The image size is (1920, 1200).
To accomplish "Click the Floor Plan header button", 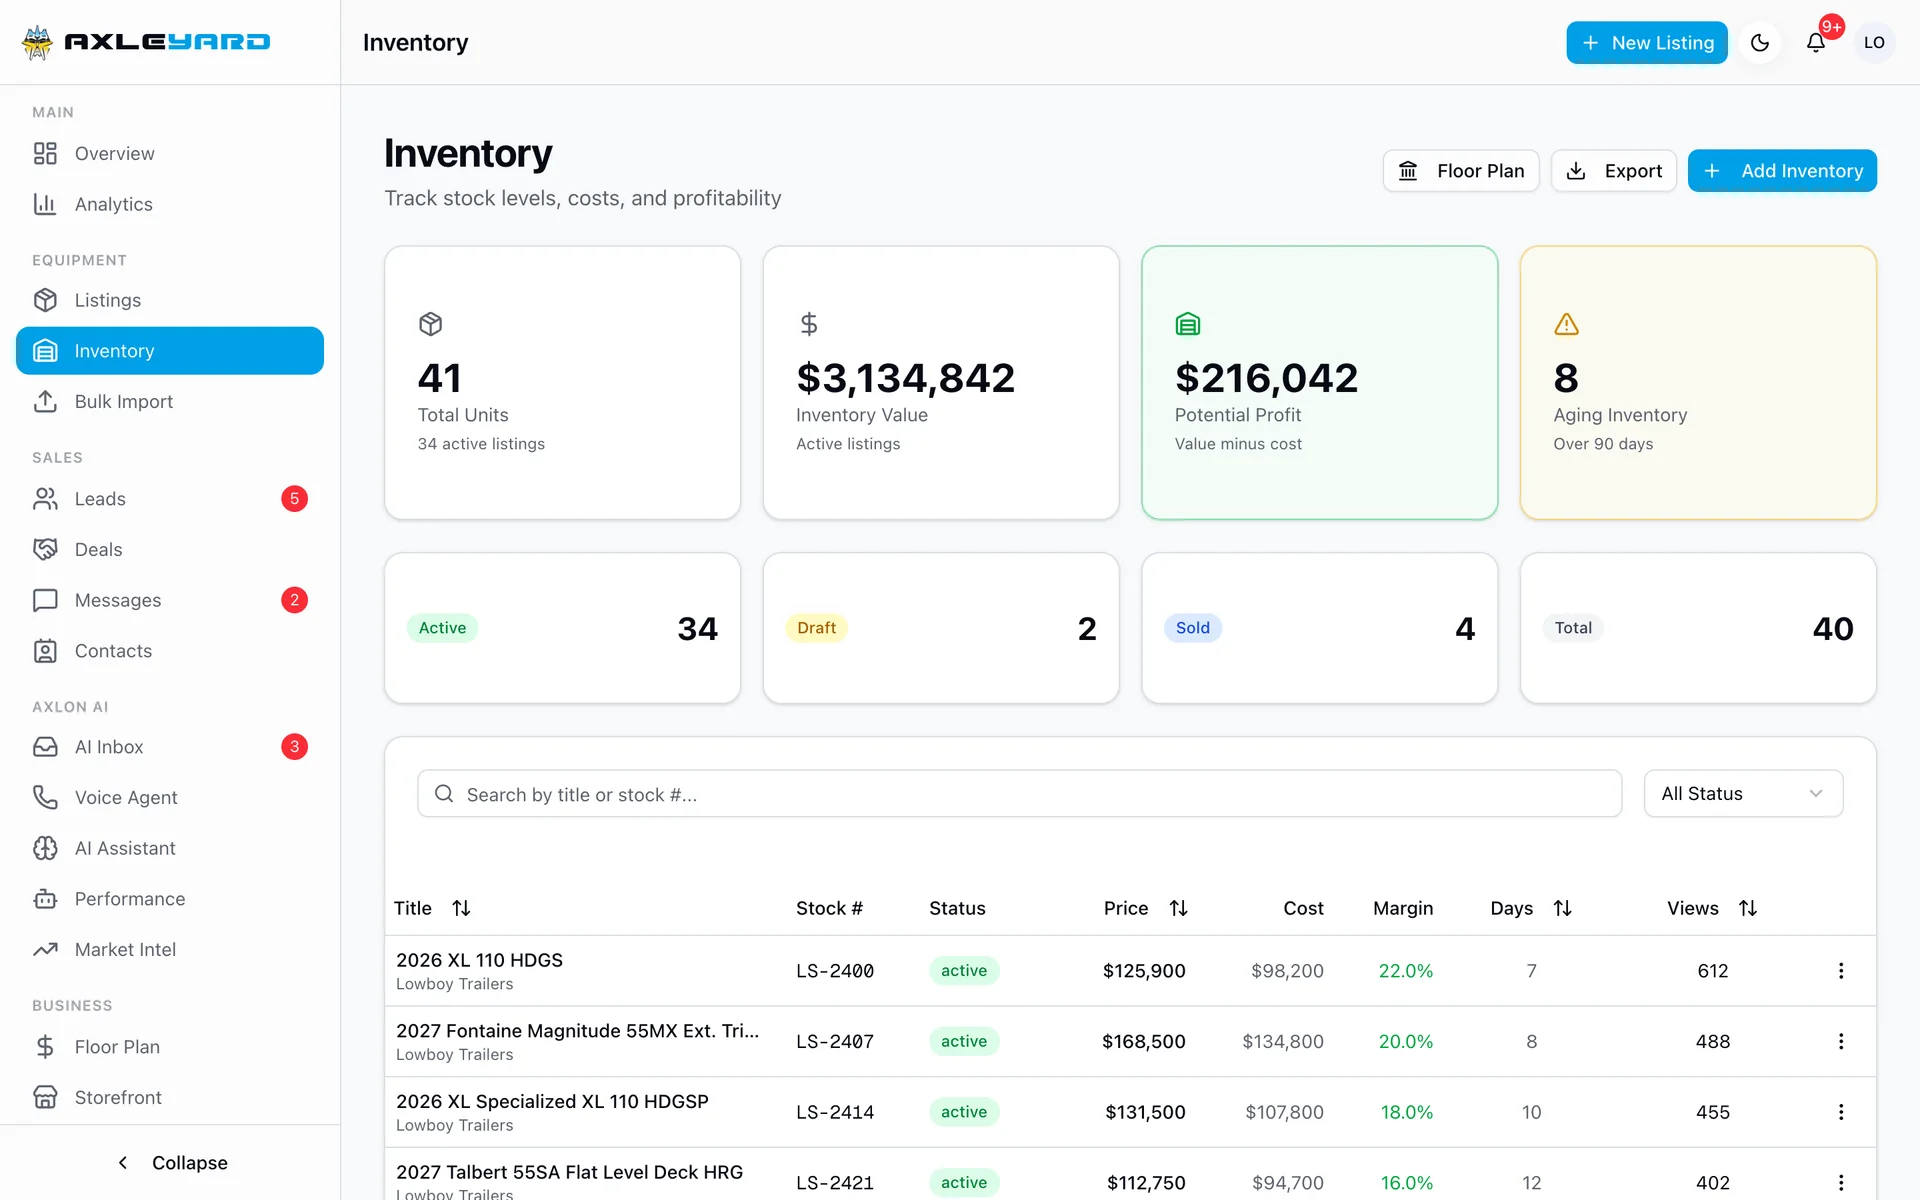I will (x=1461, y=171).
